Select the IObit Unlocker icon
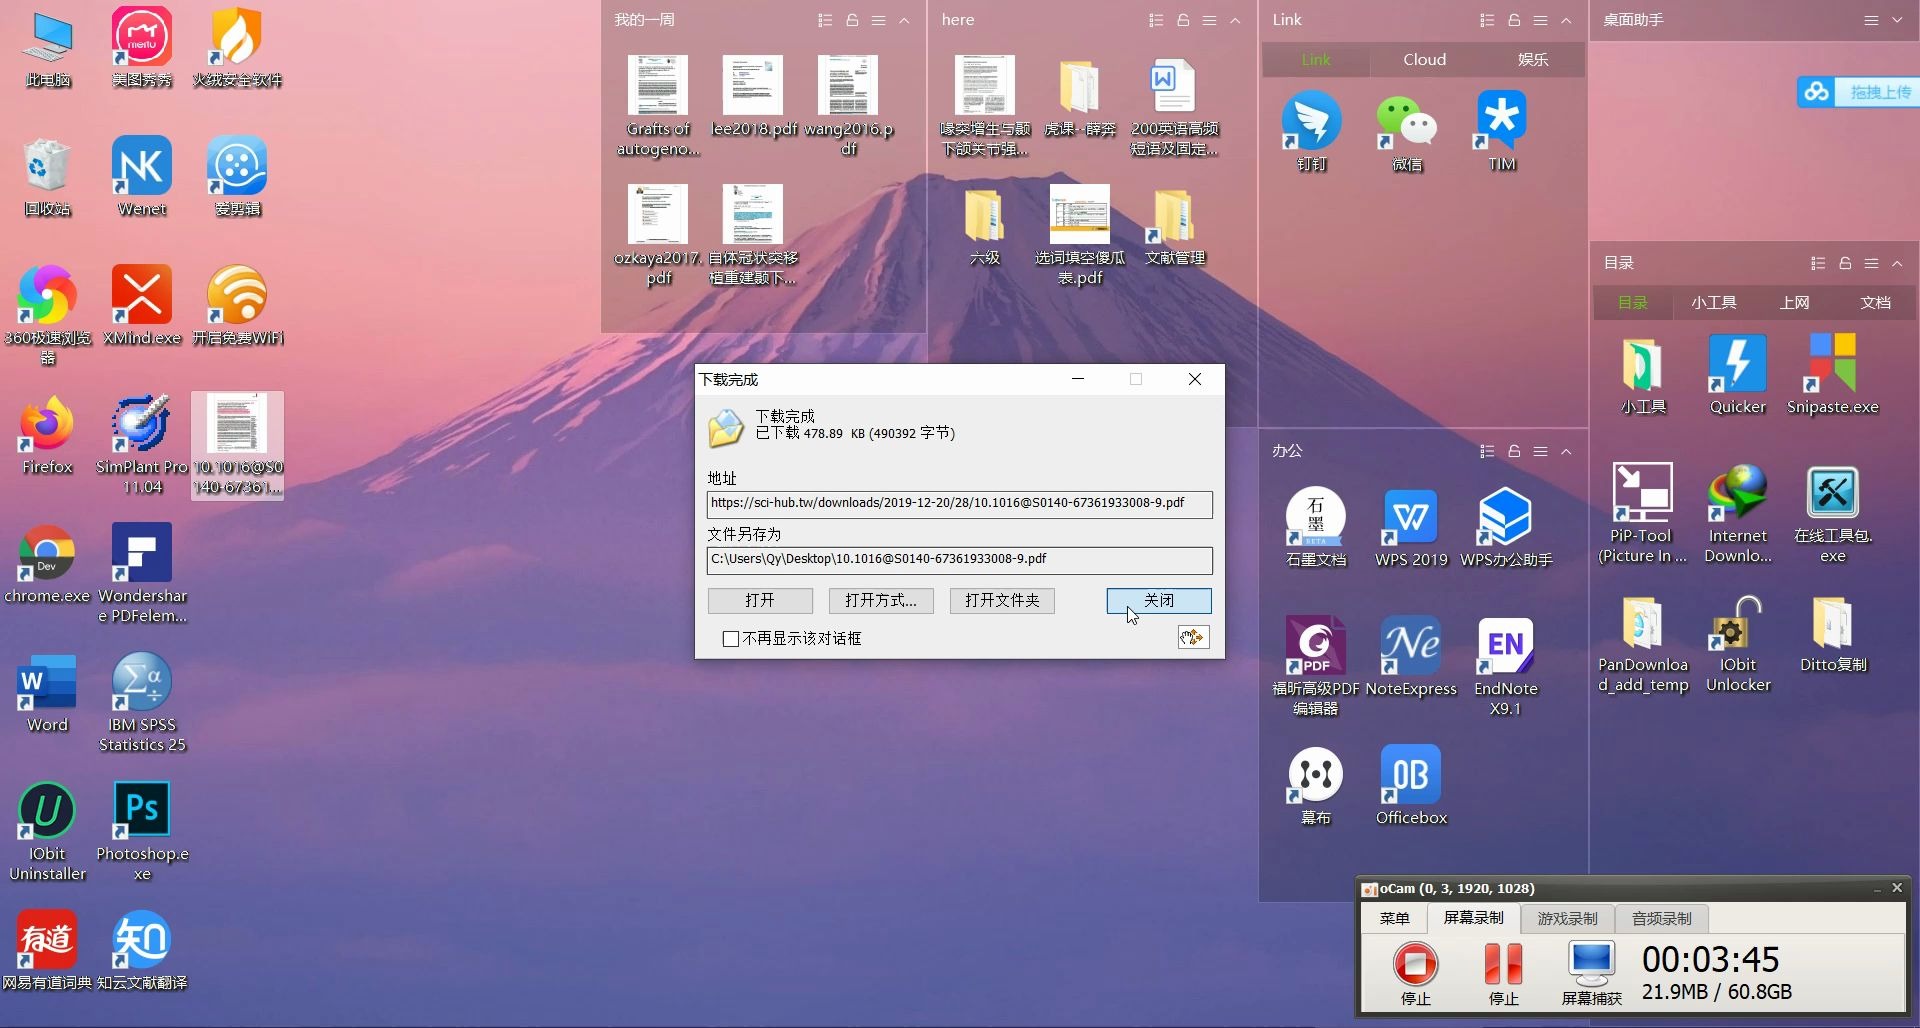This screenshot has height=1028, width=1920. pos(1738,643)
